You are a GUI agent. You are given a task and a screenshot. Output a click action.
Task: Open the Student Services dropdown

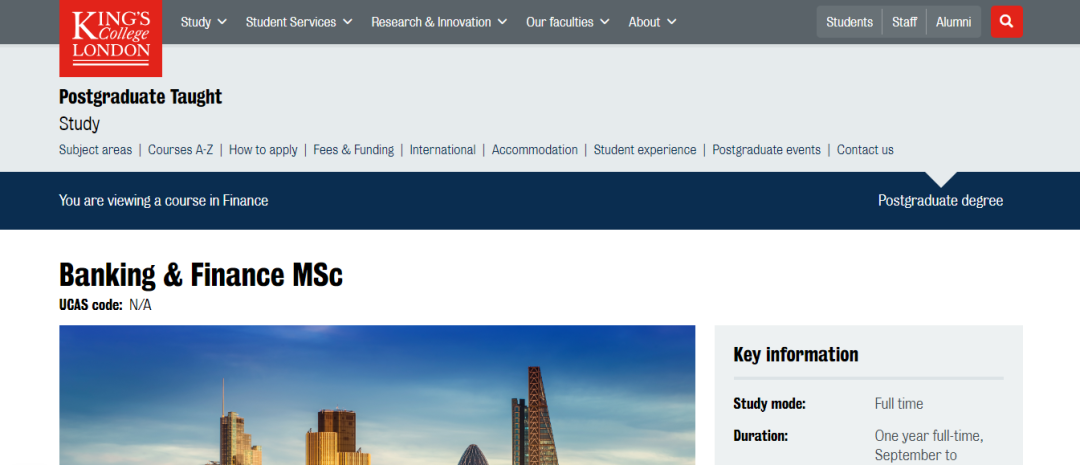[x=298, y=22]
